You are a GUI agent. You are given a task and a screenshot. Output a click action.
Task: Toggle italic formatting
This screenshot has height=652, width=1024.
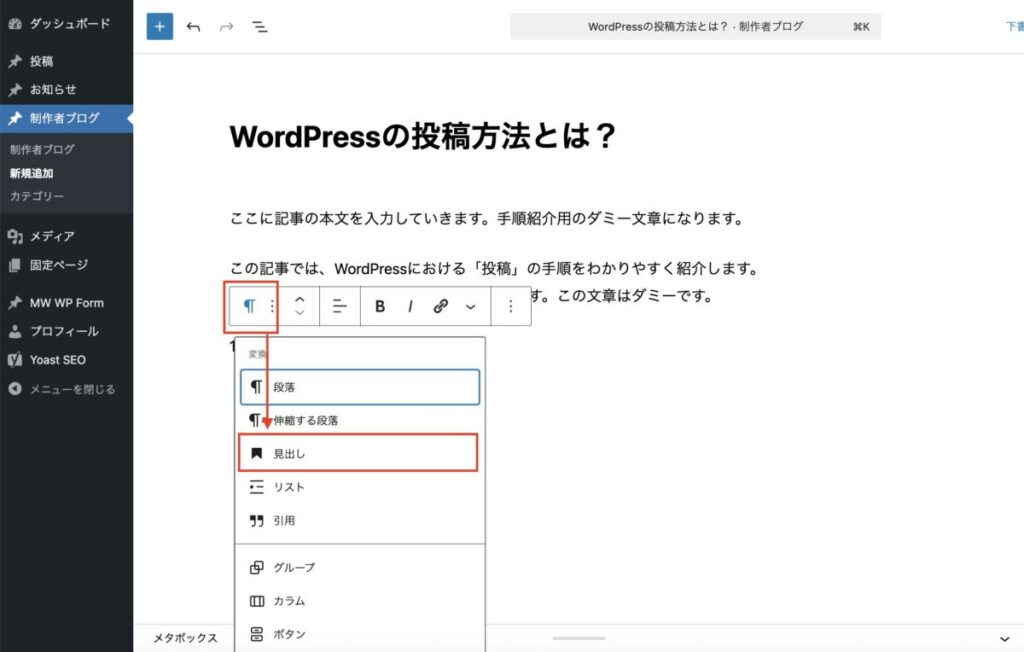410,306
